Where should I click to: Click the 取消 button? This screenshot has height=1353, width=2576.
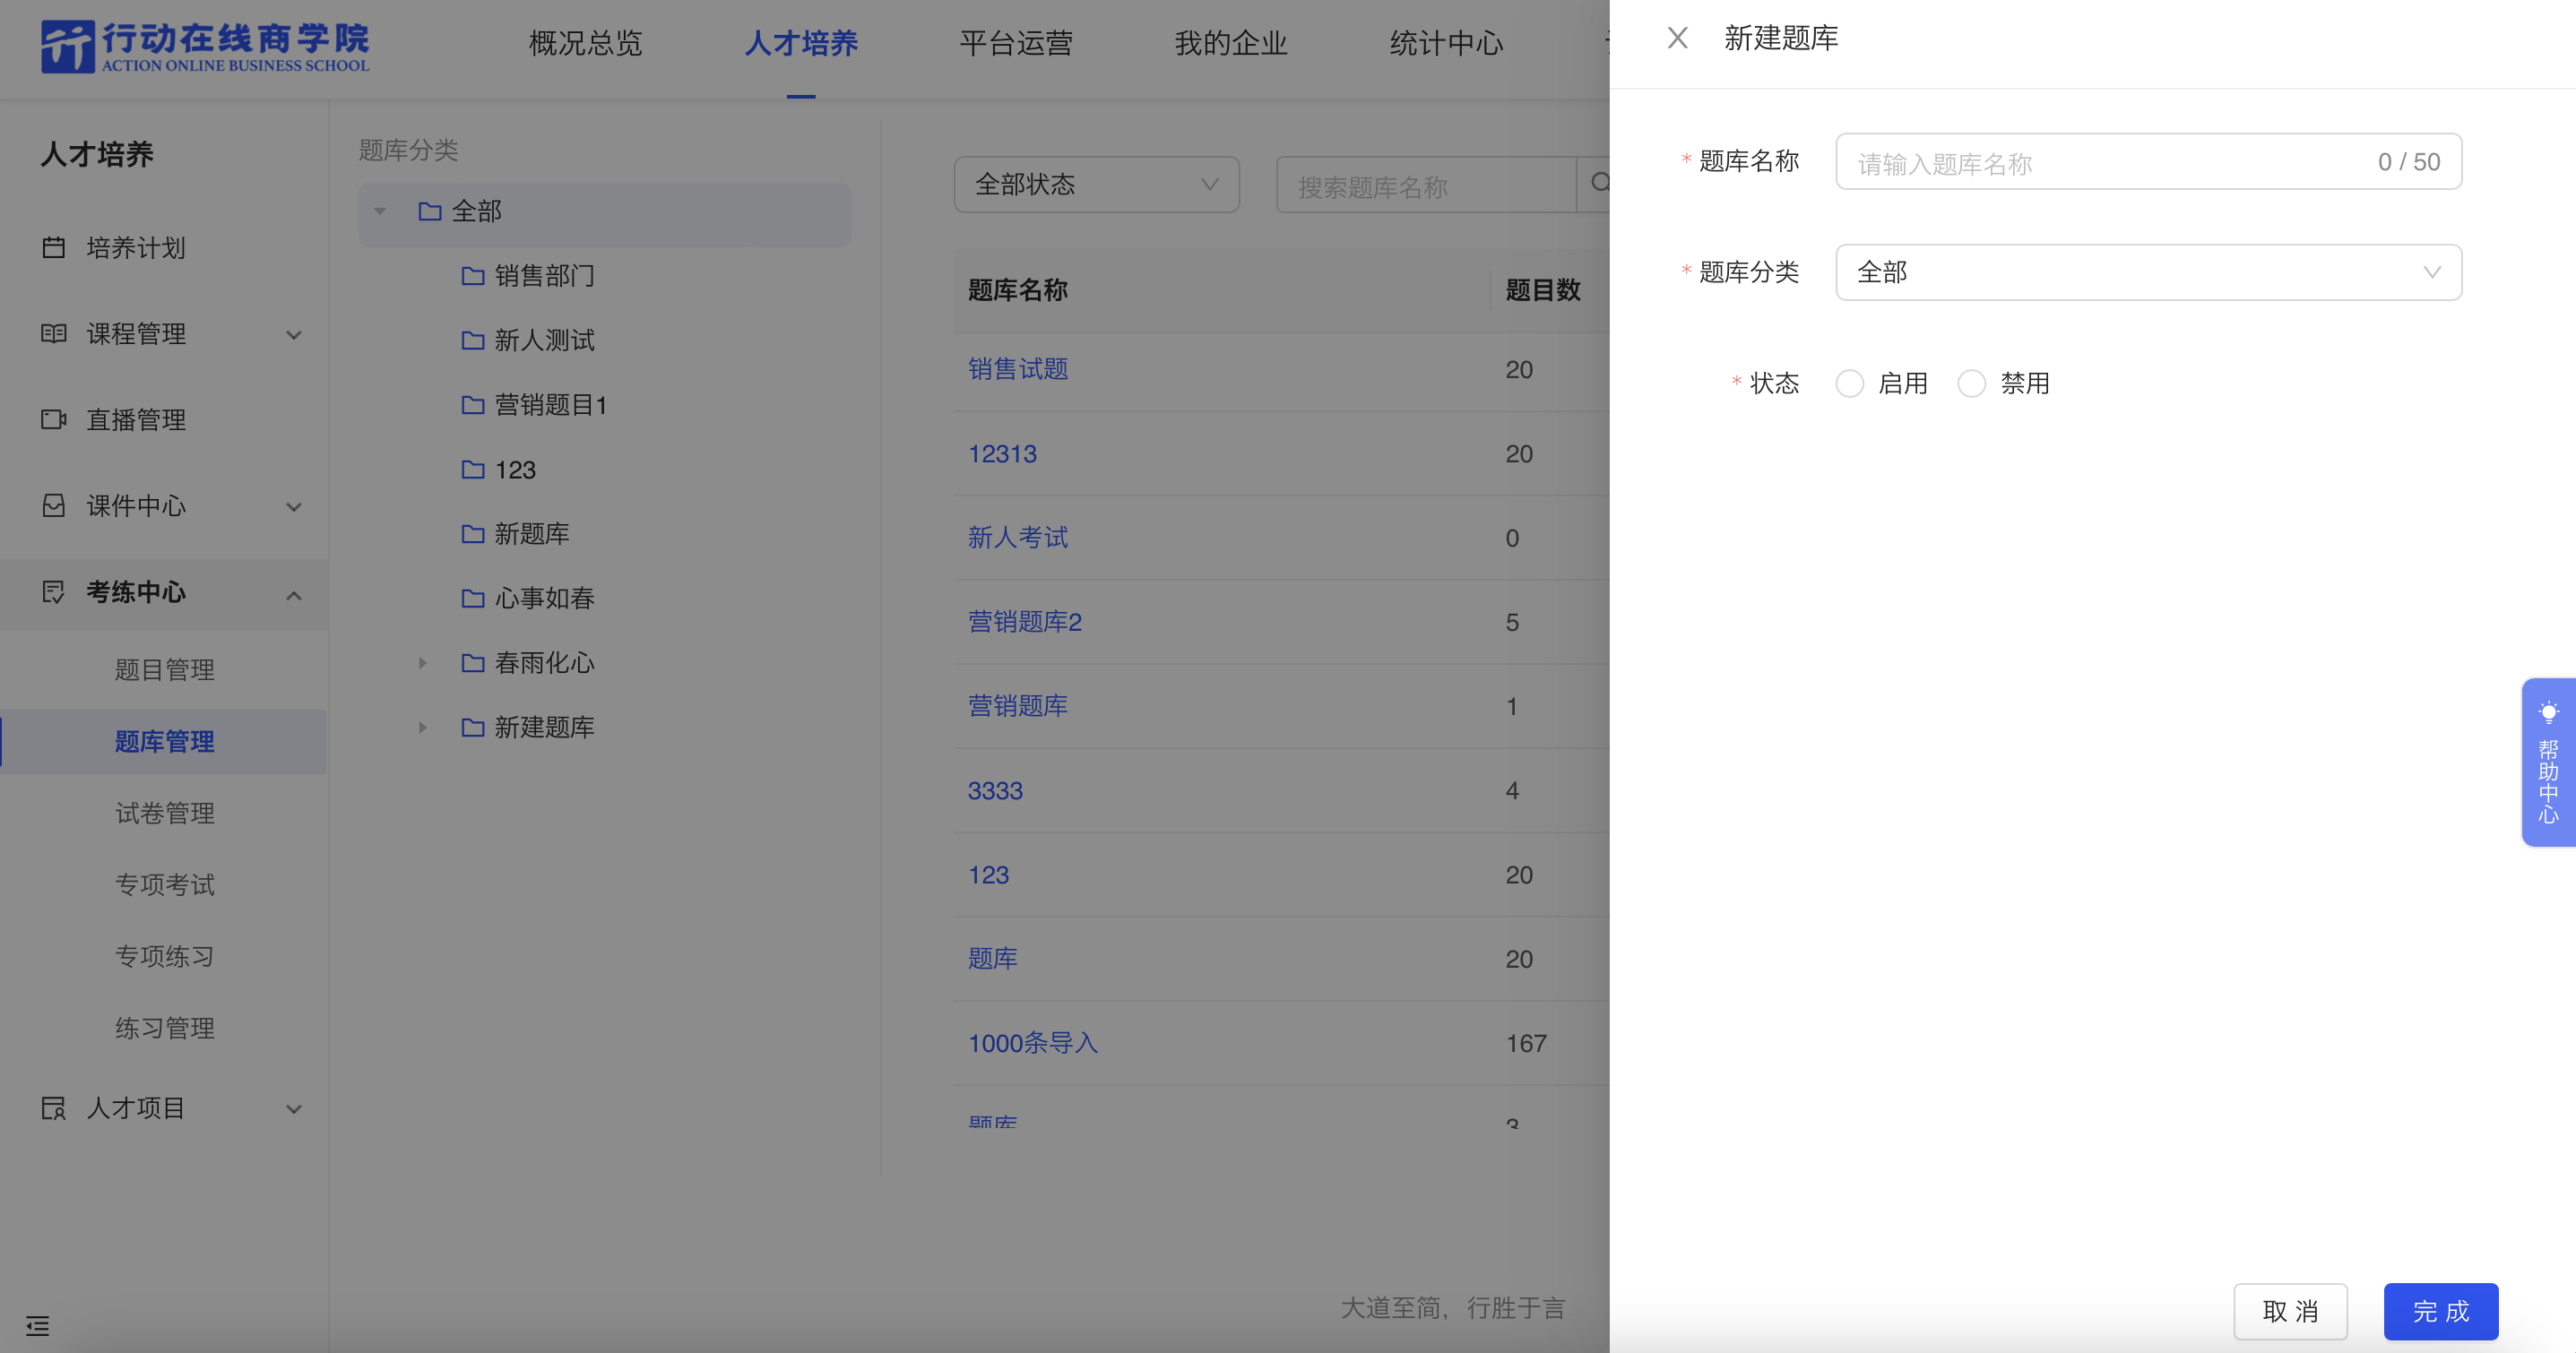(2290, 1311)
